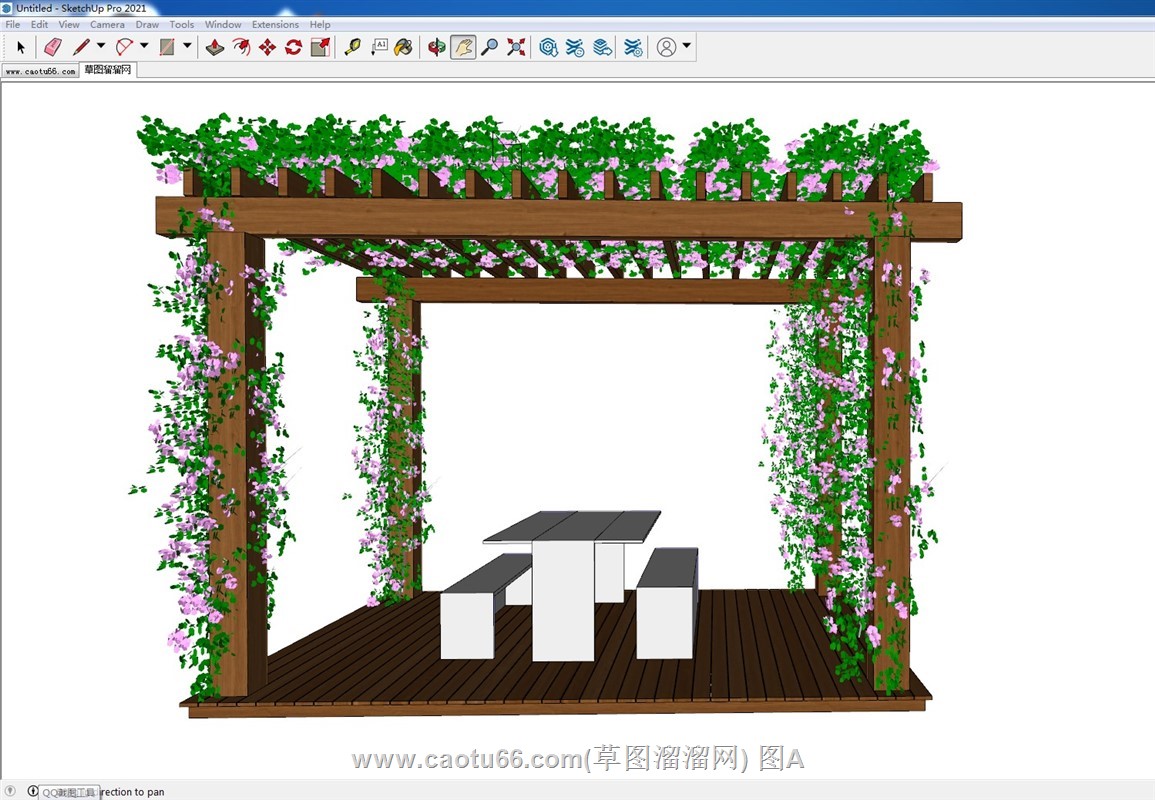
Task: Expand the account dropdown arrow
Action: (x=687, y=46)
